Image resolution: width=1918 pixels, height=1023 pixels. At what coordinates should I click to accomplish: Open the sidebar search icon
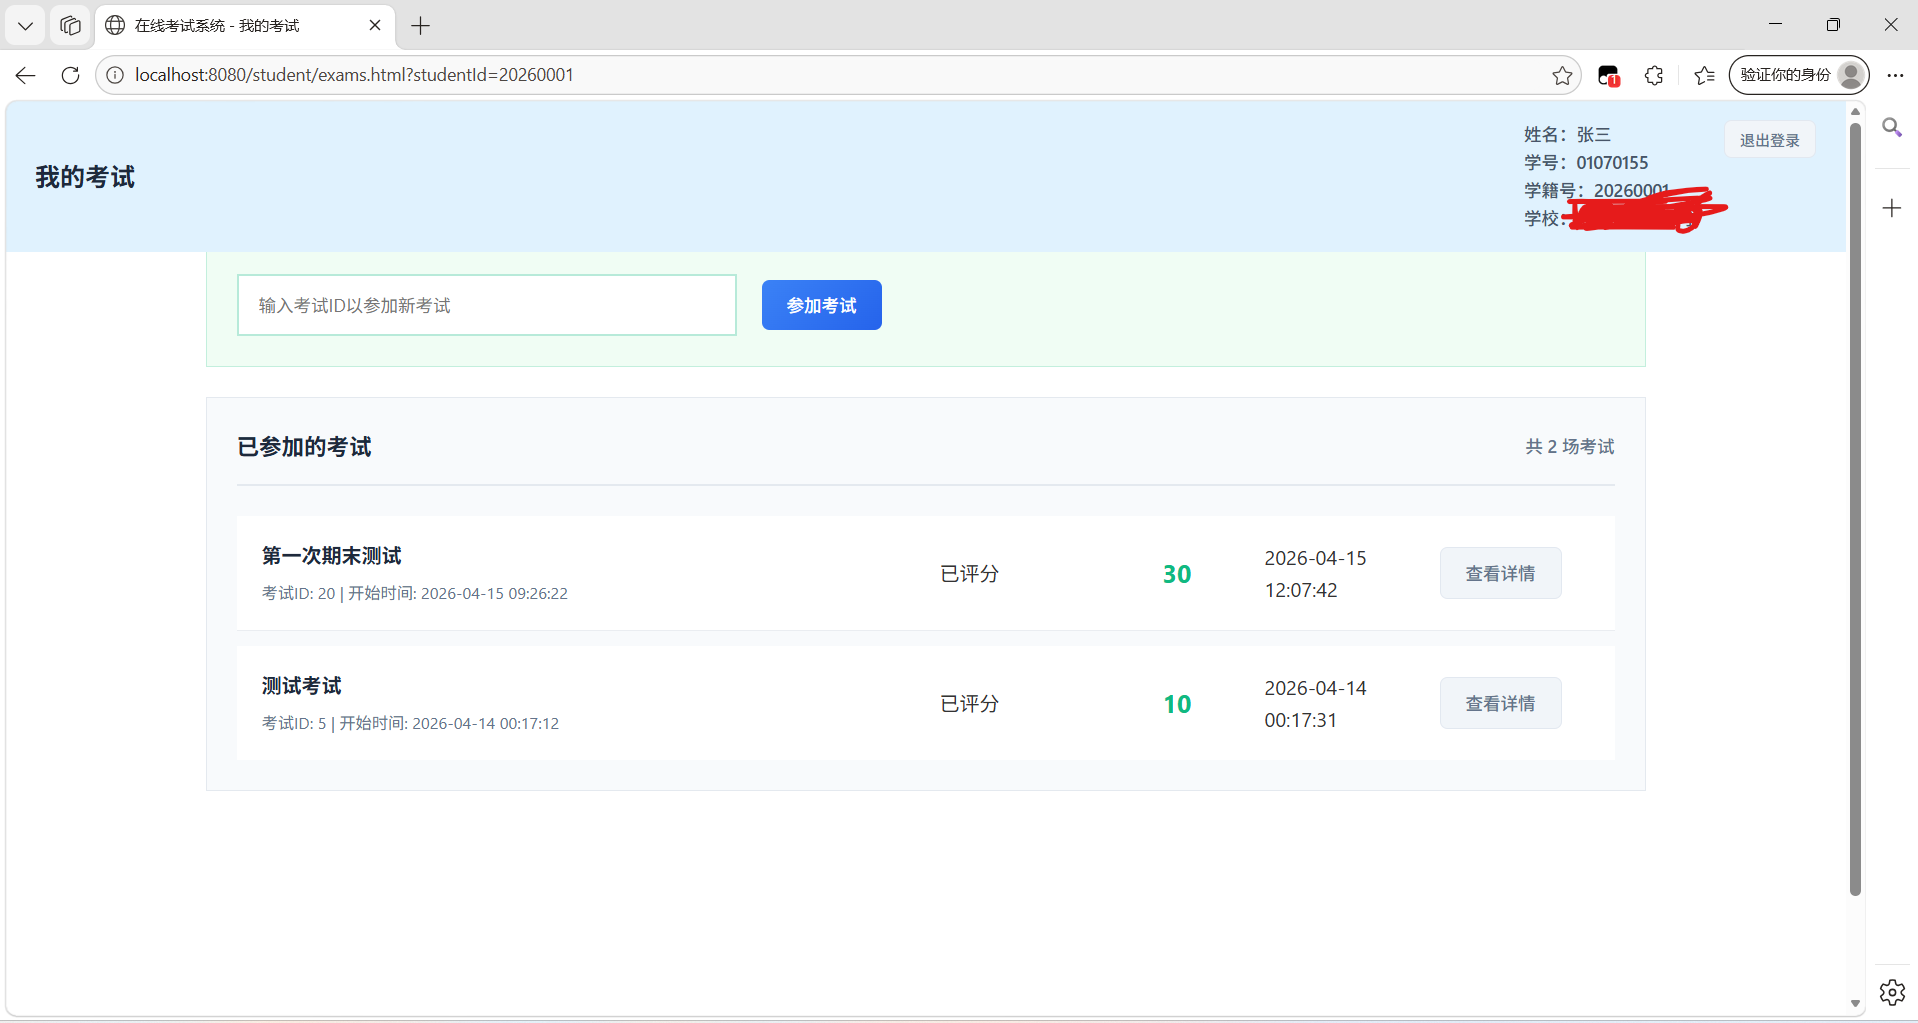pyautogui.click(x=1891, y=128)
